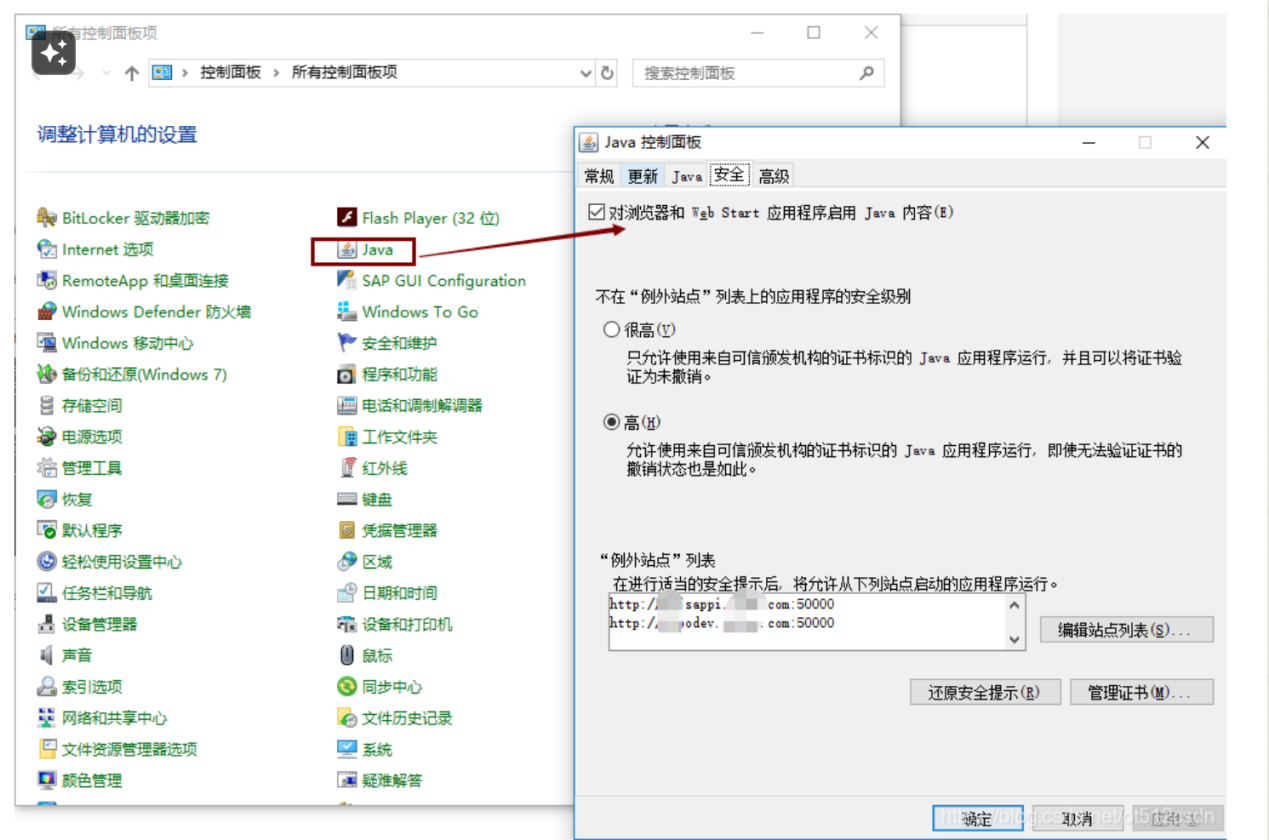
Task: Open the 凭据管理器 icon
Action: pyautogui.click(x=347, y=530)
